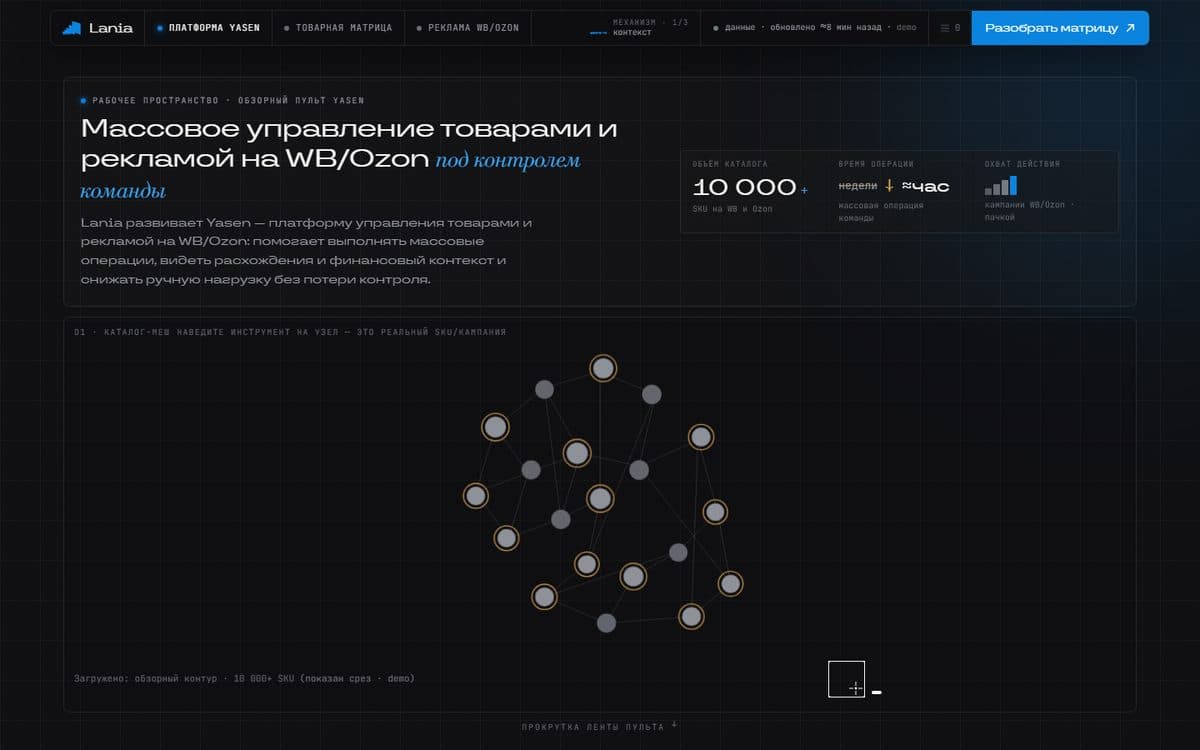Click the ≈час value text
Viewport: 1200px width, 750px height.
[925, 186]
